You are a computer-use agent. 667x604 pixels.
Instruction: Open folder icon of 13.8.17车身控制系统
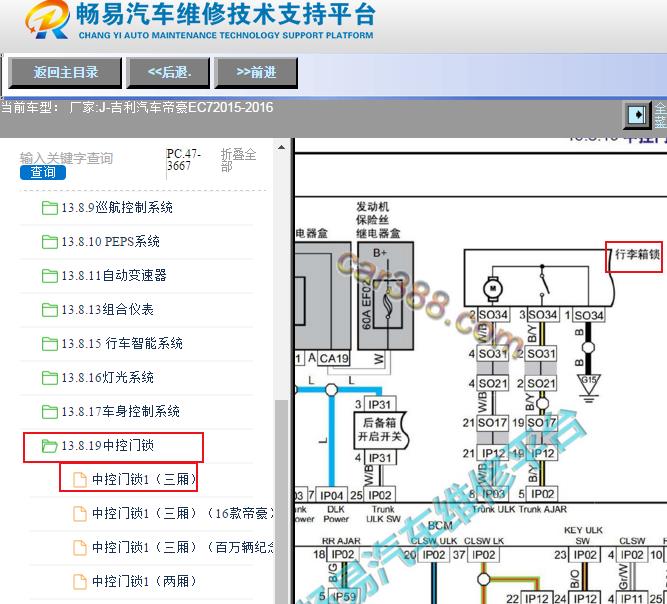point(50,412)
